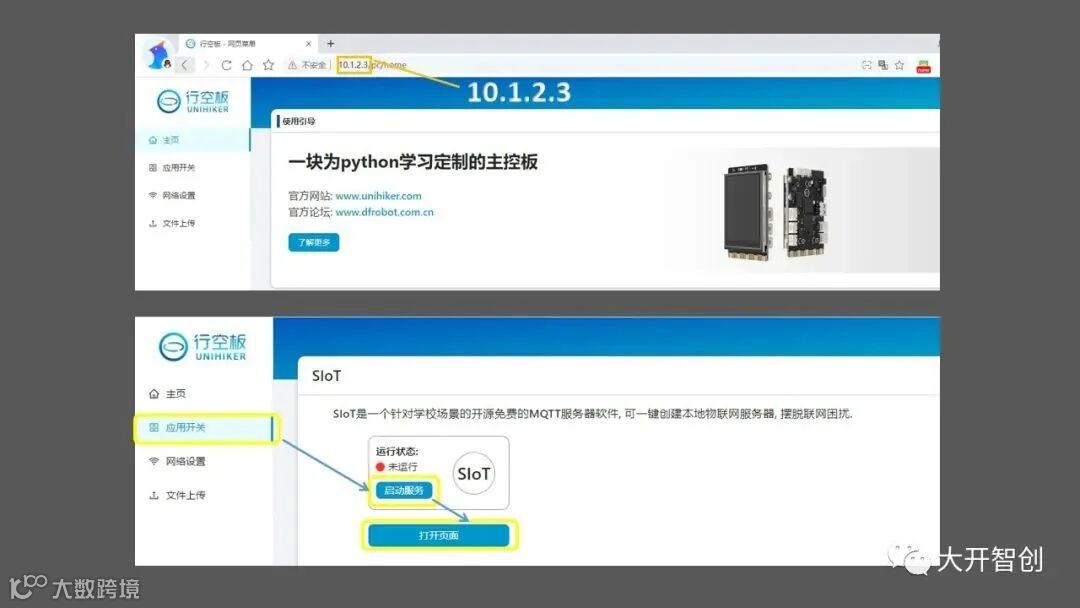Bookmark the page with the star beside the home icon
This screenshot has height=608, width=1080.
tap(269, 65)
